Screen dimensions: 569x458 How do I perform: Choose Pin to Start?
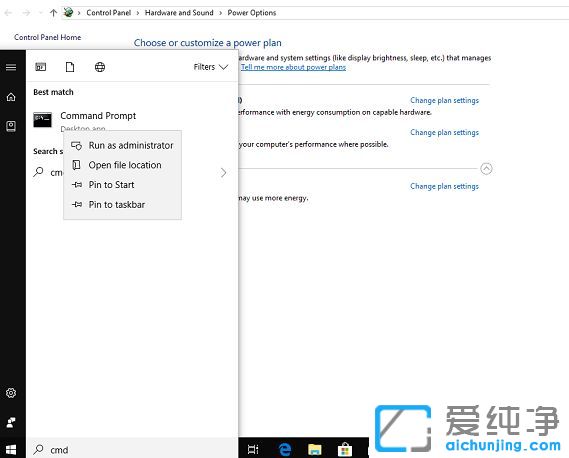click(x=122, y=185)
